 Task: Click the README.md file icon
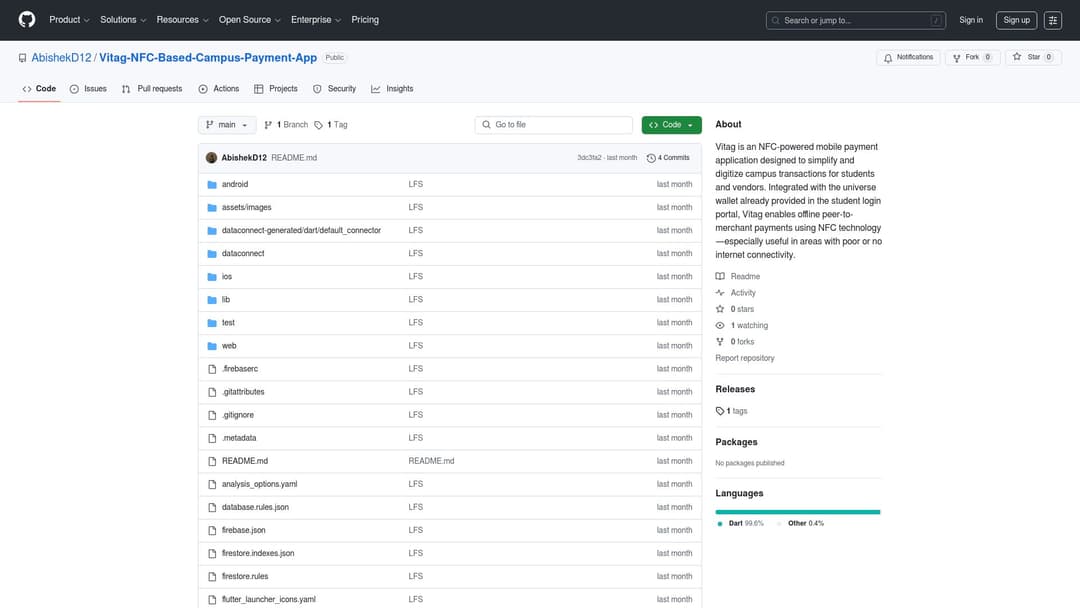(212, 461)
